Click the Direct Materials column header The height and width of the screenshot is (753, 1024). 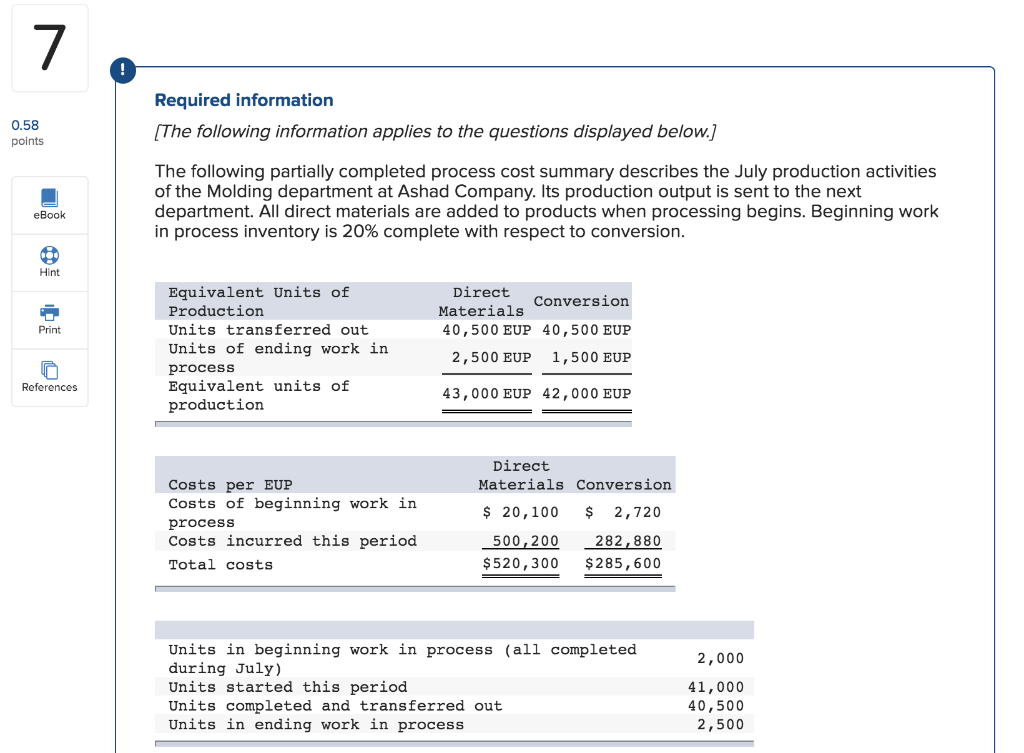(481, 300)
